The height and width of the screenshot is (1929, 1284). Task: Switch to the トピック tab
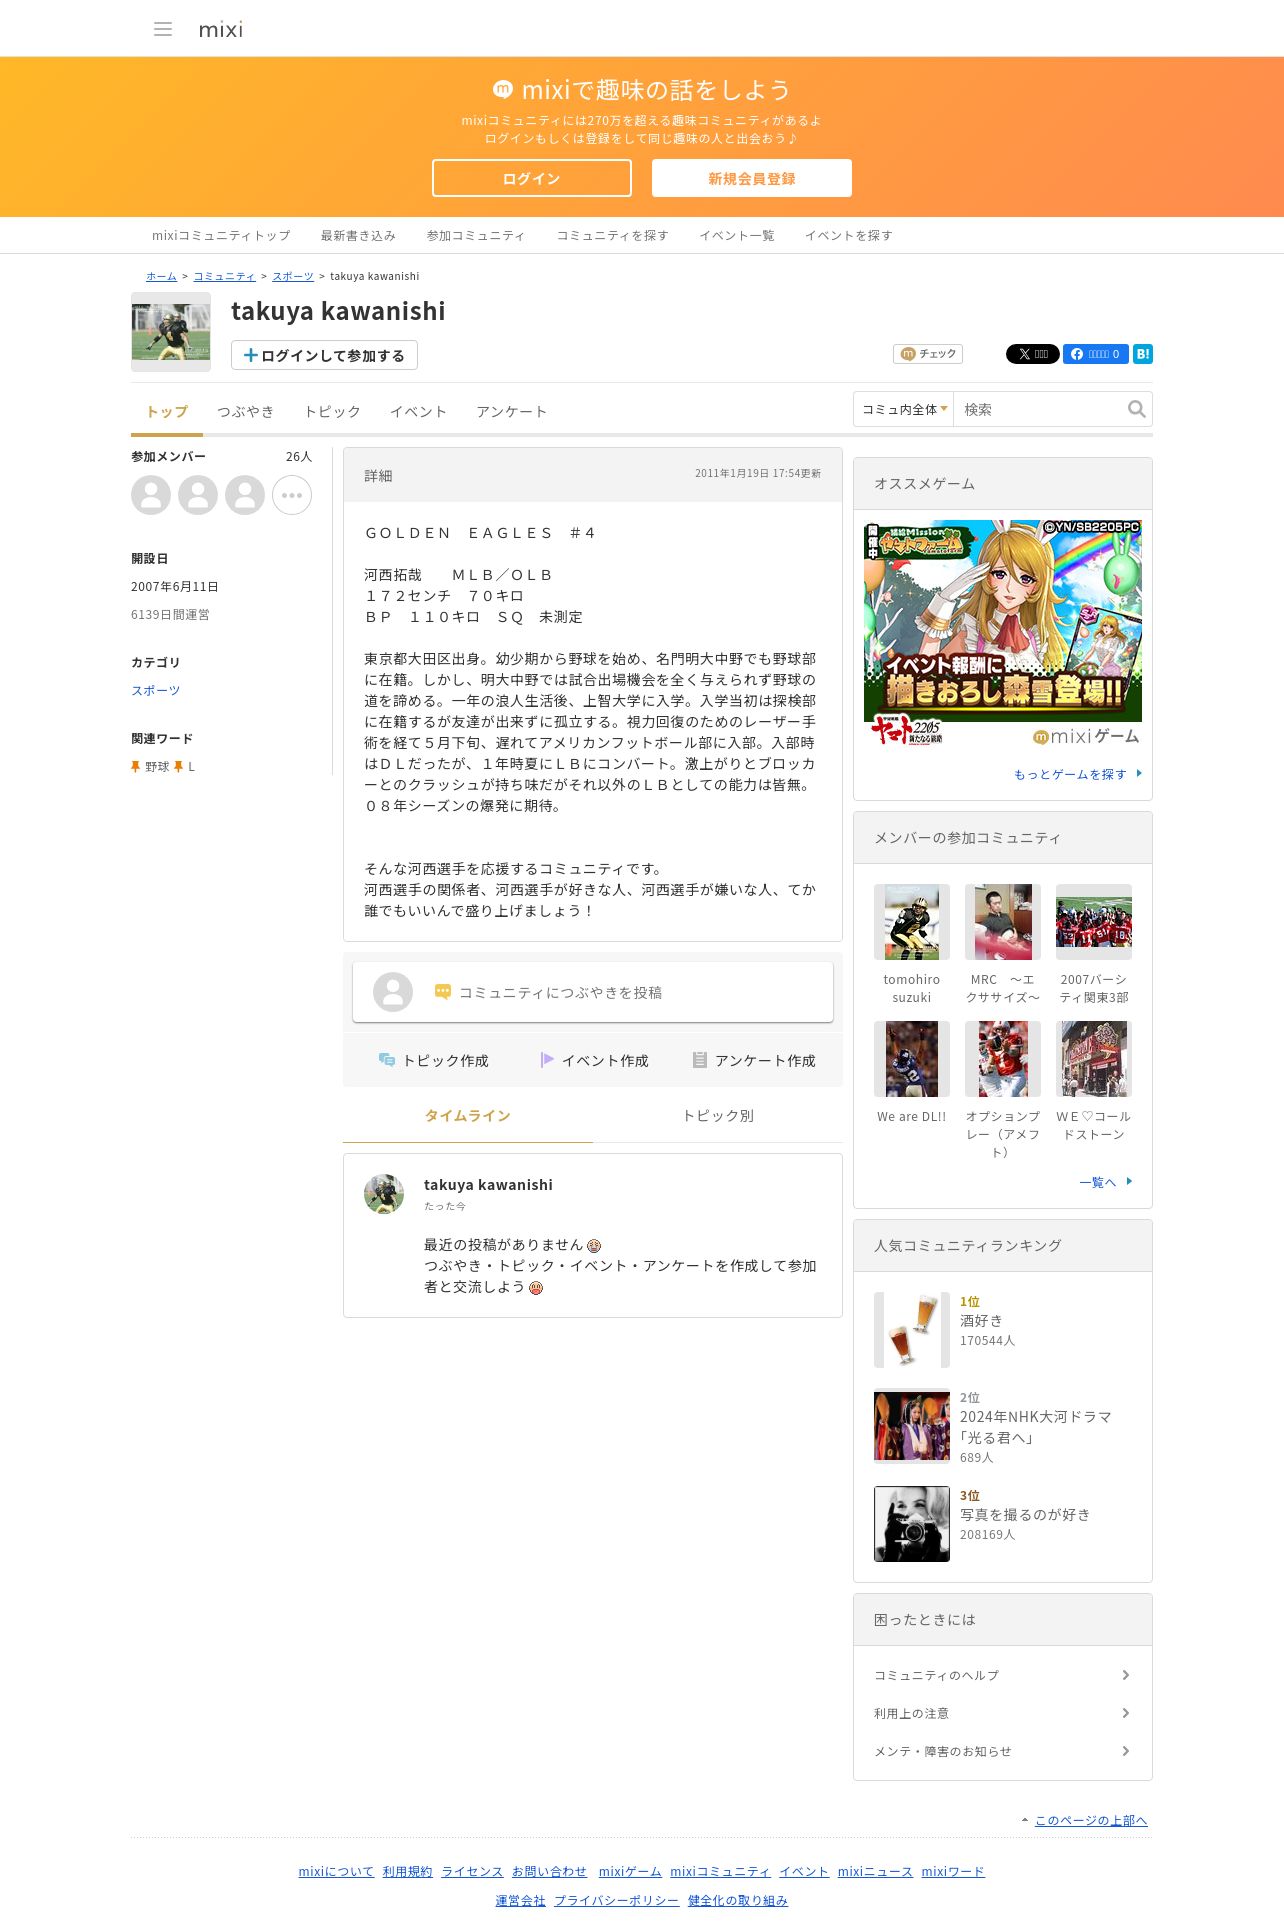click(x=332, y=411)
